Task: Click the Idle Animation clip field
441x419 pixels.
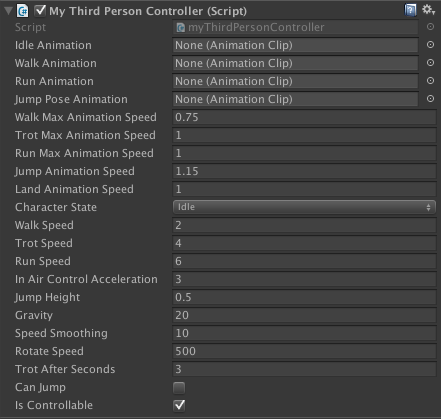Action: click(x=295, y=45)
